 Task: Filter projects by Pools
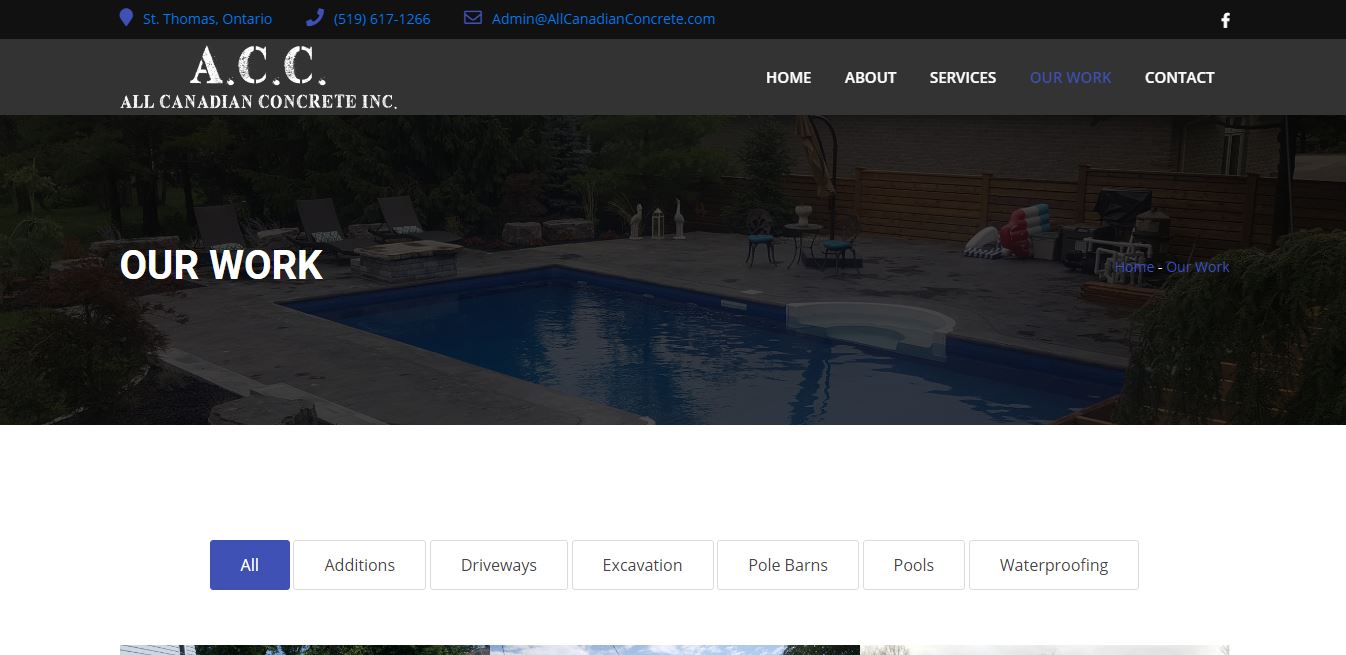point(914,565)
